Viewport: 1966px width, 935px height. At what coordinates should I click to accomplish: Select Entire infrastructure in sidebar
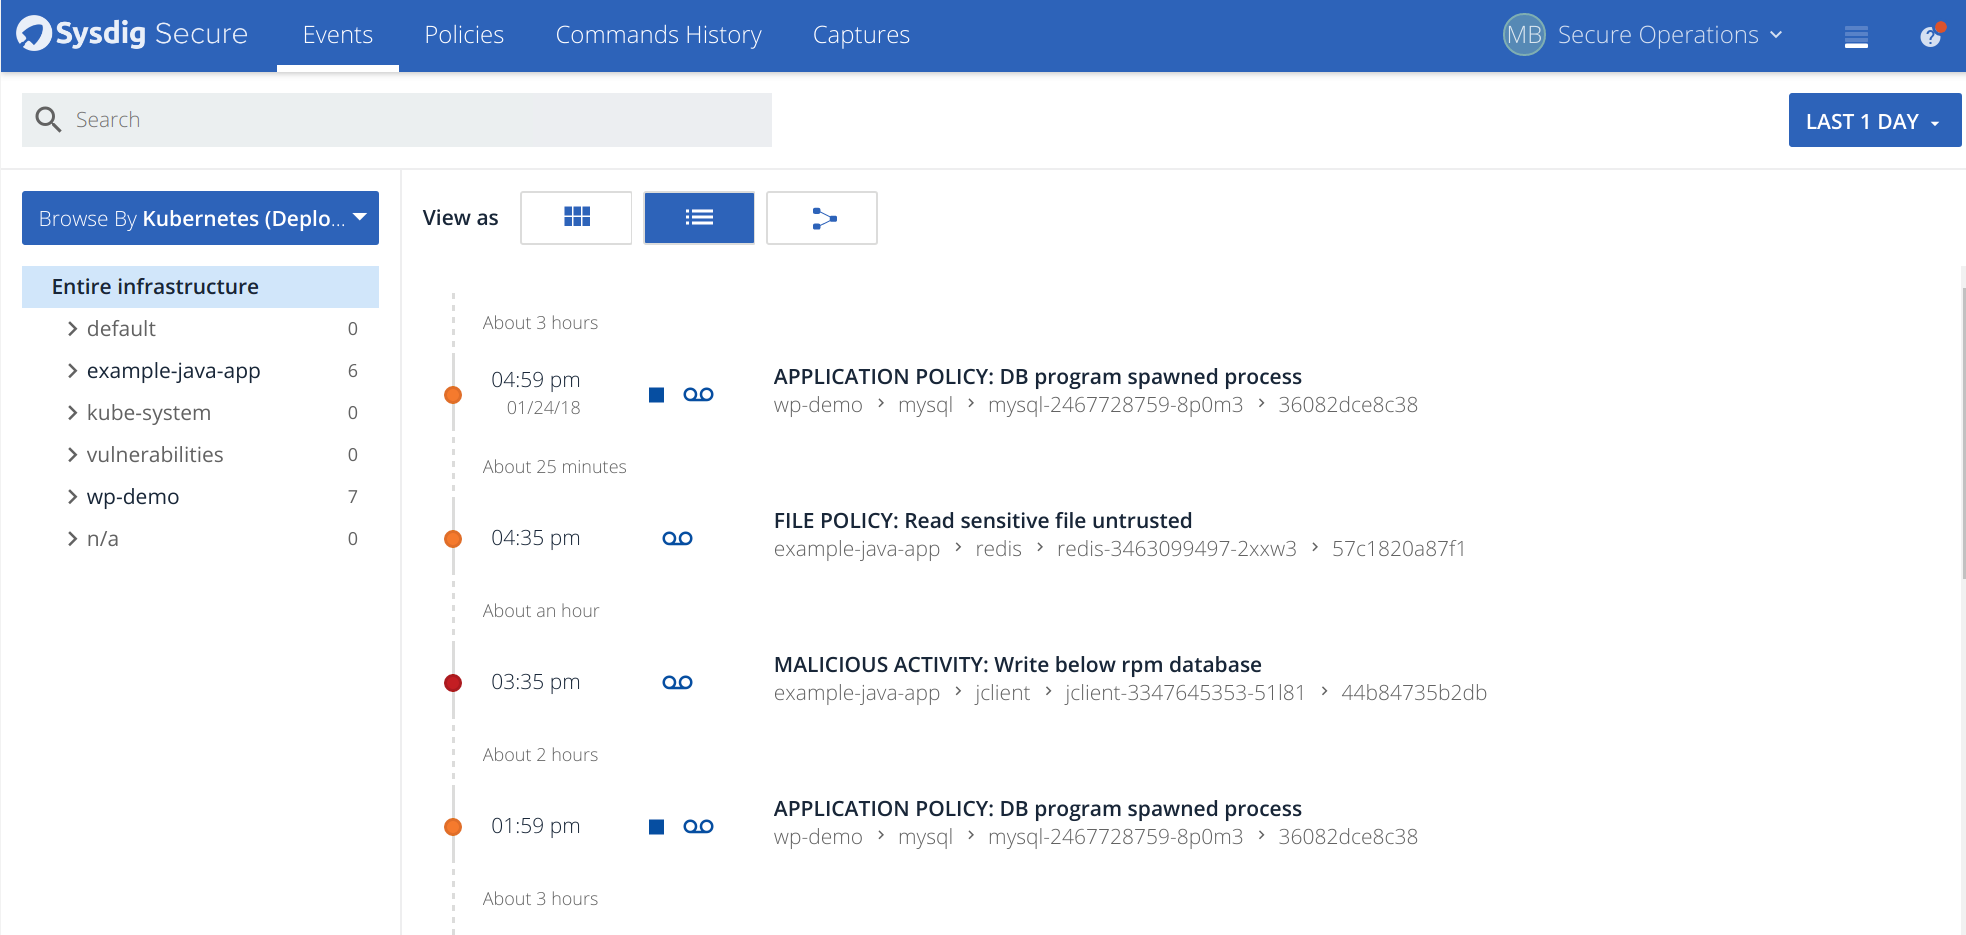click(200, 287)
